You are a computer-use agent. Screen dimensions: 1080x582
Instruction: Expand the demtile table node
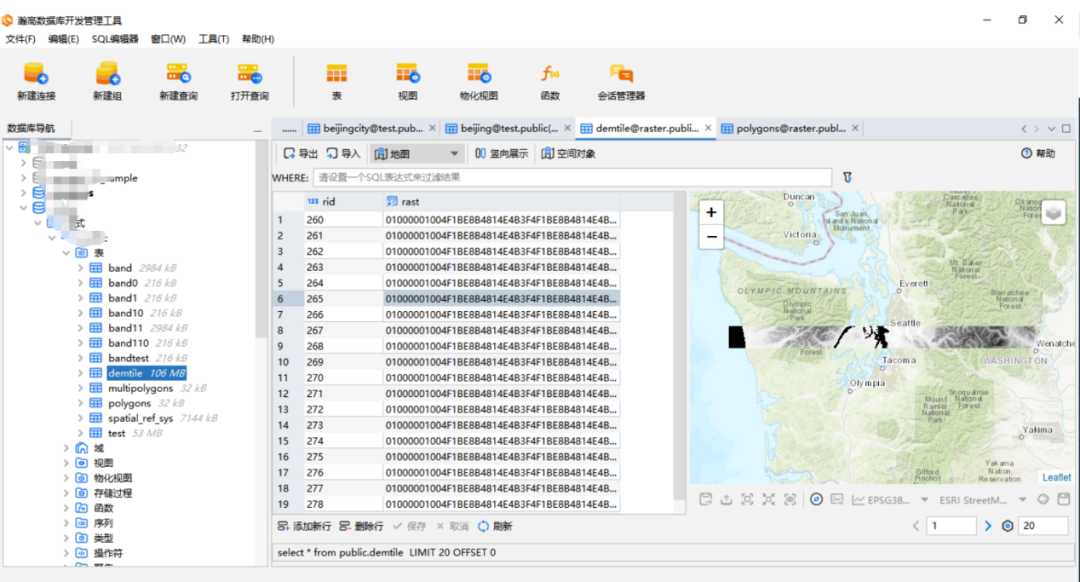[80, 373]
